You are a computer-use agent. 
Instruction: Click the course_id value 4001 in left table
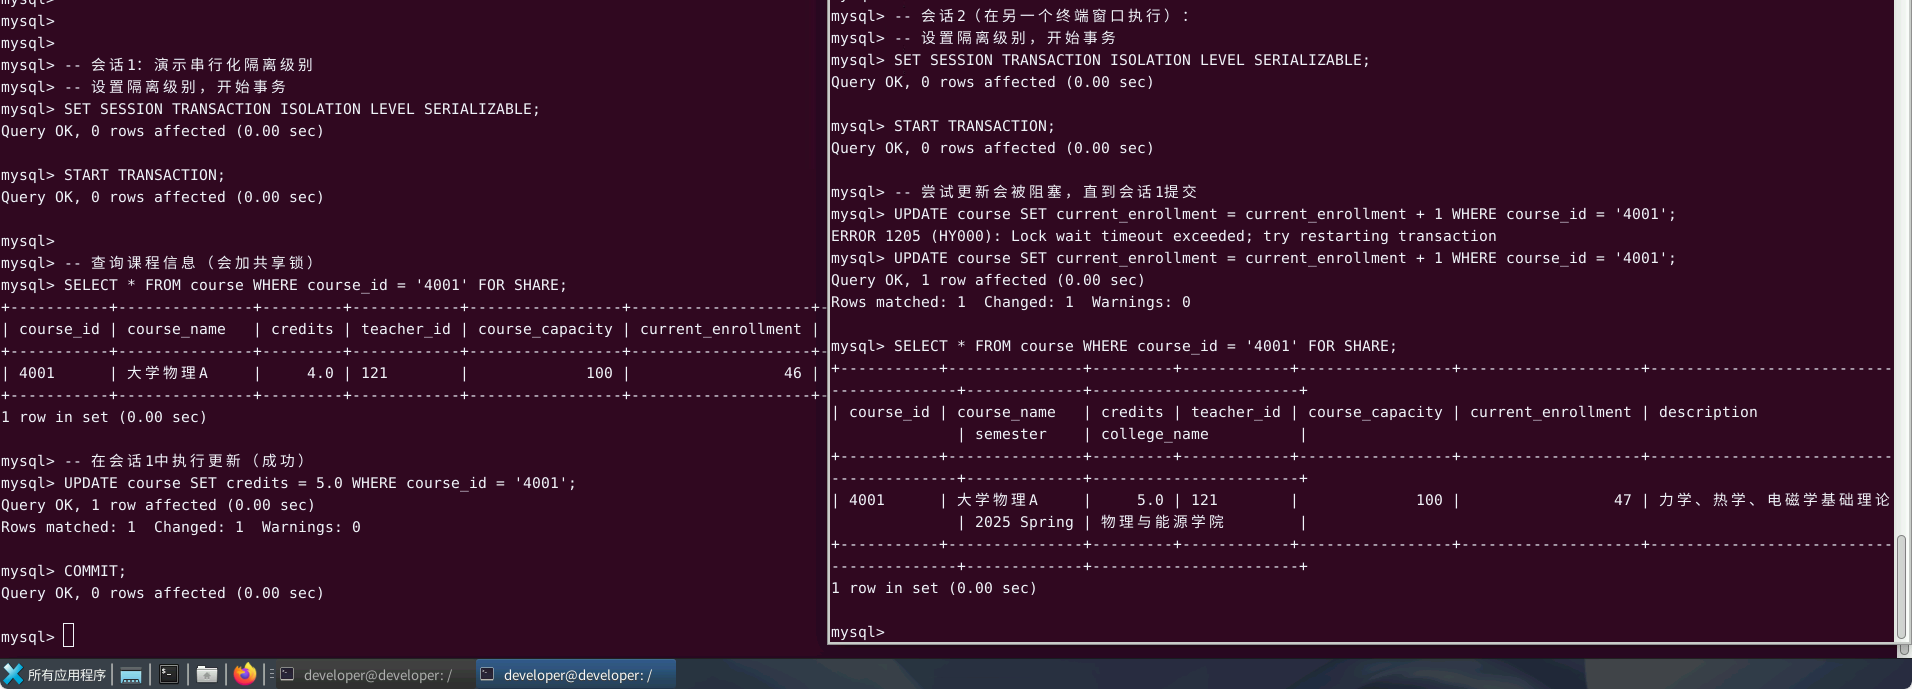(x=37, y=373)
